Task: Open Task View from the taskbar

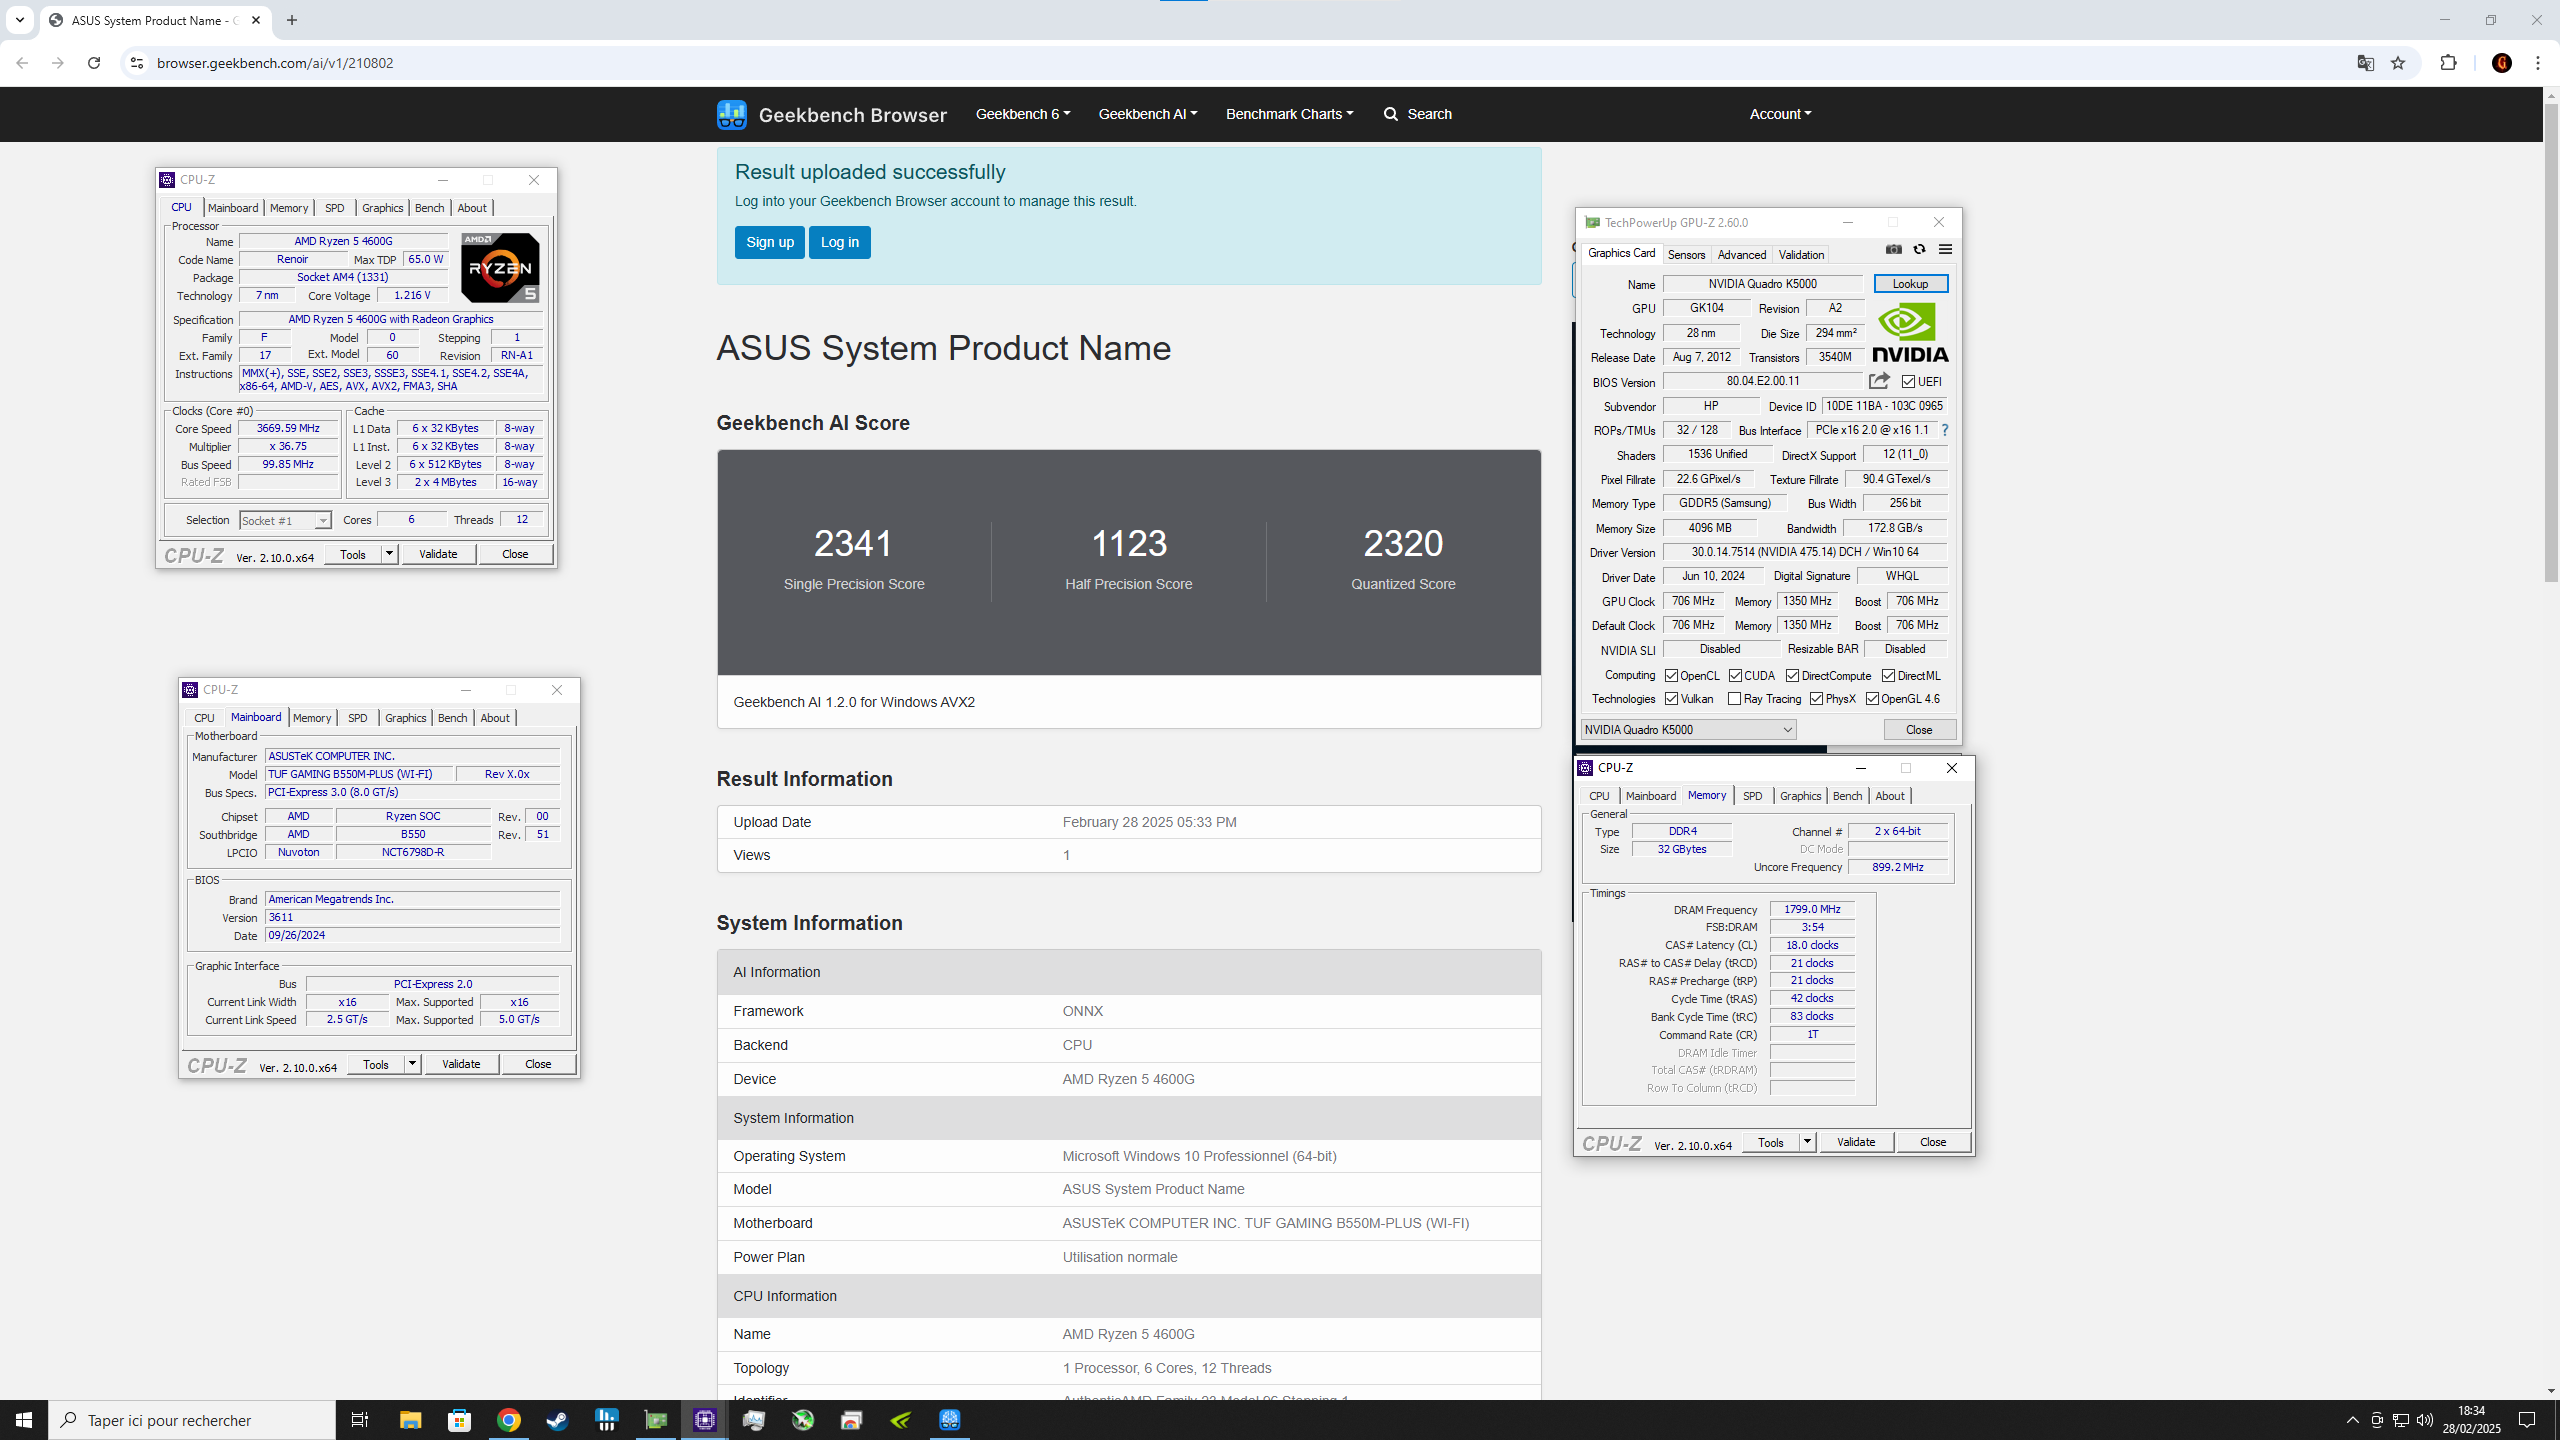Action: click(x=360, y=1420)
